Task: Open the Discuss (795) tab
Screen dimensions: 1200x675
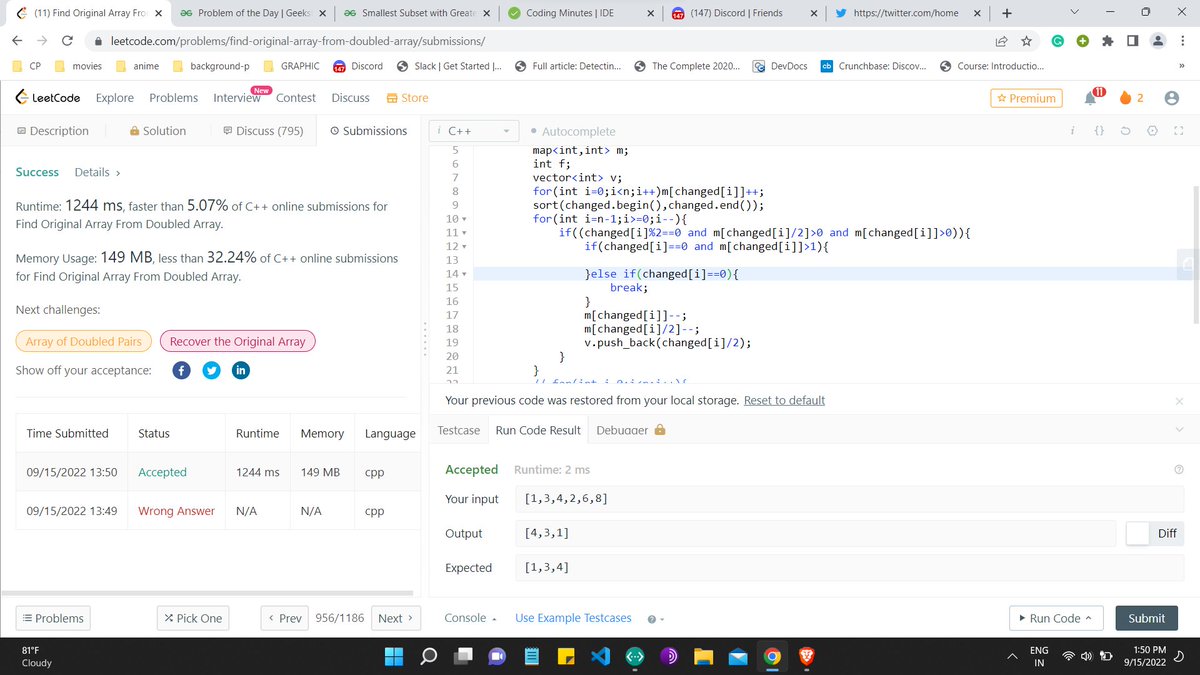Action: (263, 131)
